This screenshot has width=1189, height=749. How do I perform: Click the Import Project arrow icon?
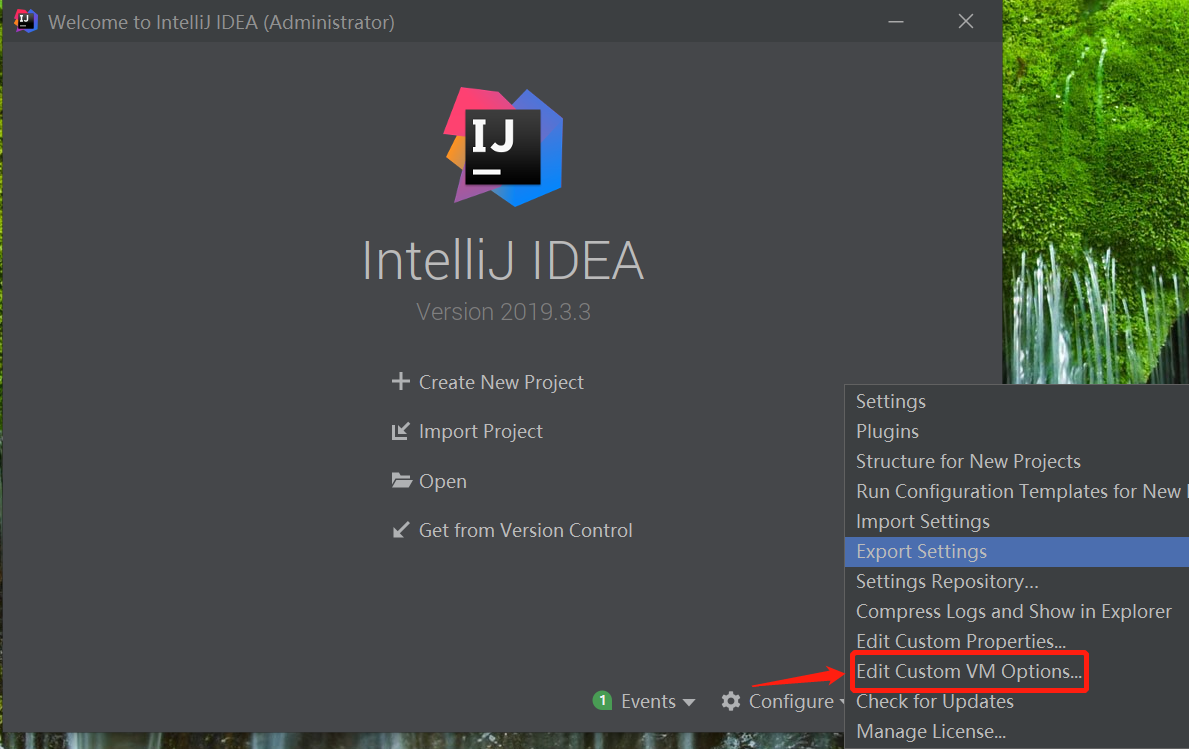pos(401,431)
